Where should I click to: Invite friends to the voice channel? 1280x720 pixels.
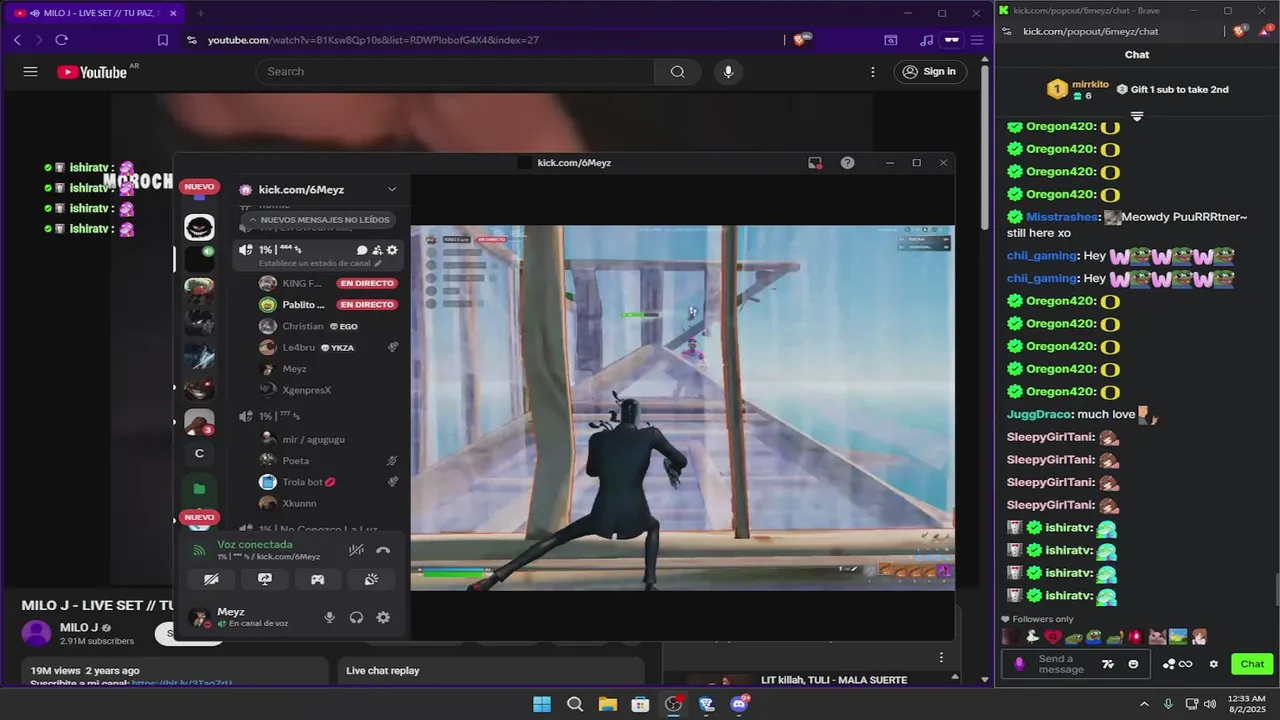click(x=377, y=250)
